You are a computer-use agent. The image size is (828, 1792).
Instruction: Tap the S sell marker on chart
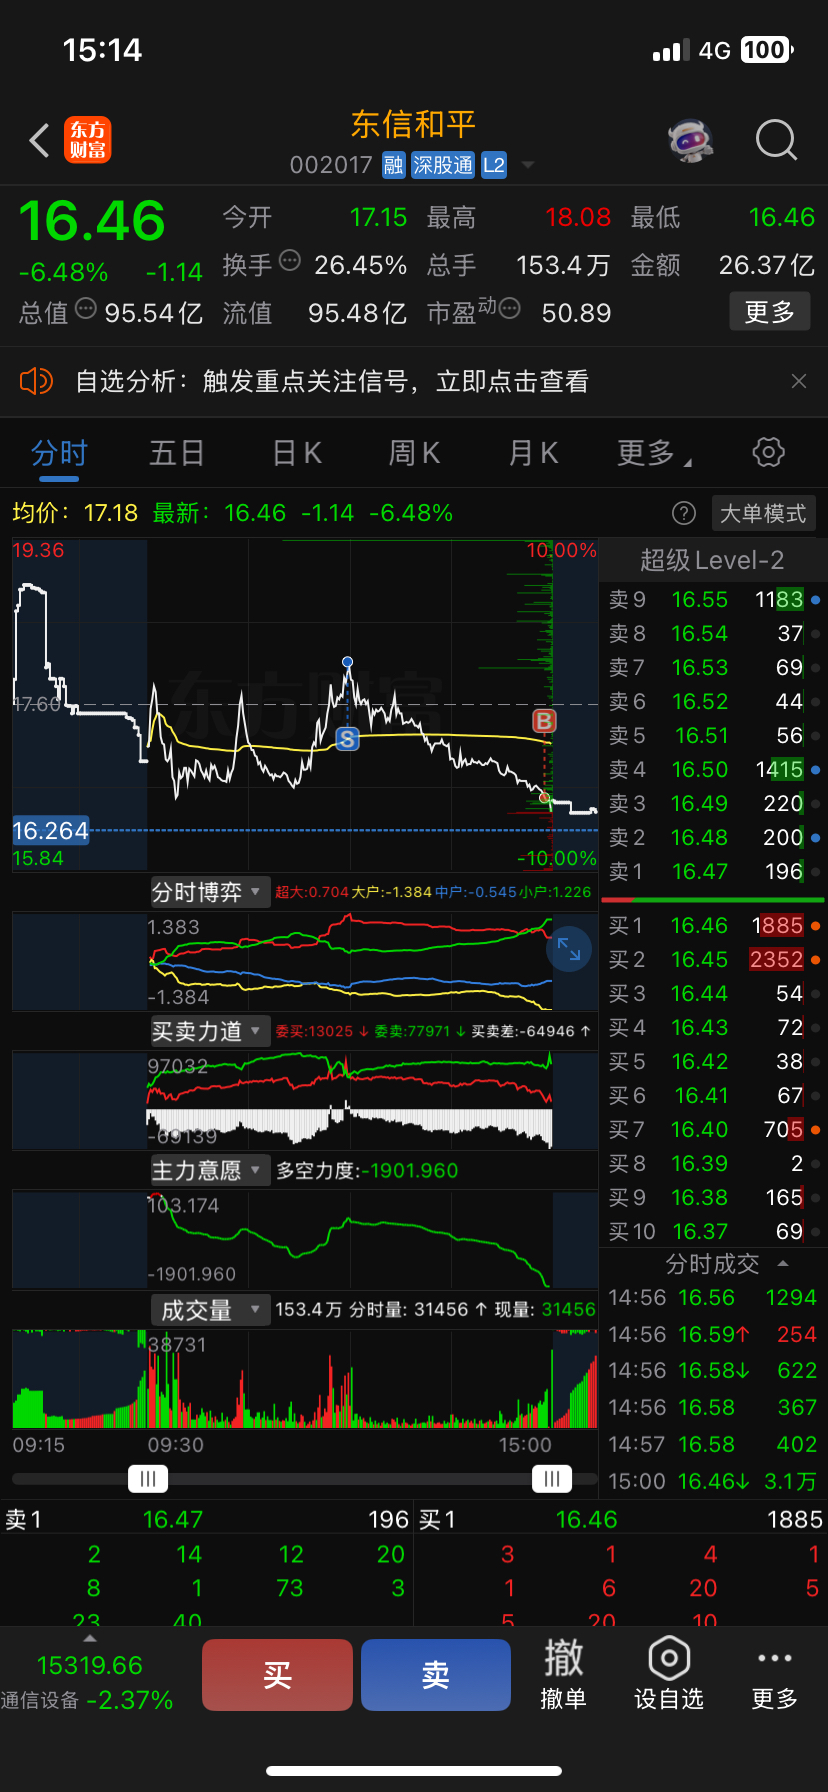click(347, 739)
